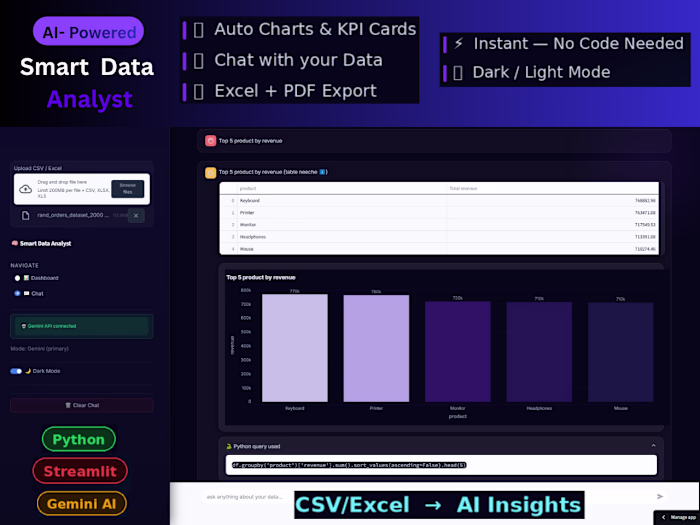The image size is (700, 525).
Task: Click the Monitor bar in the chart
Action: 458,351
